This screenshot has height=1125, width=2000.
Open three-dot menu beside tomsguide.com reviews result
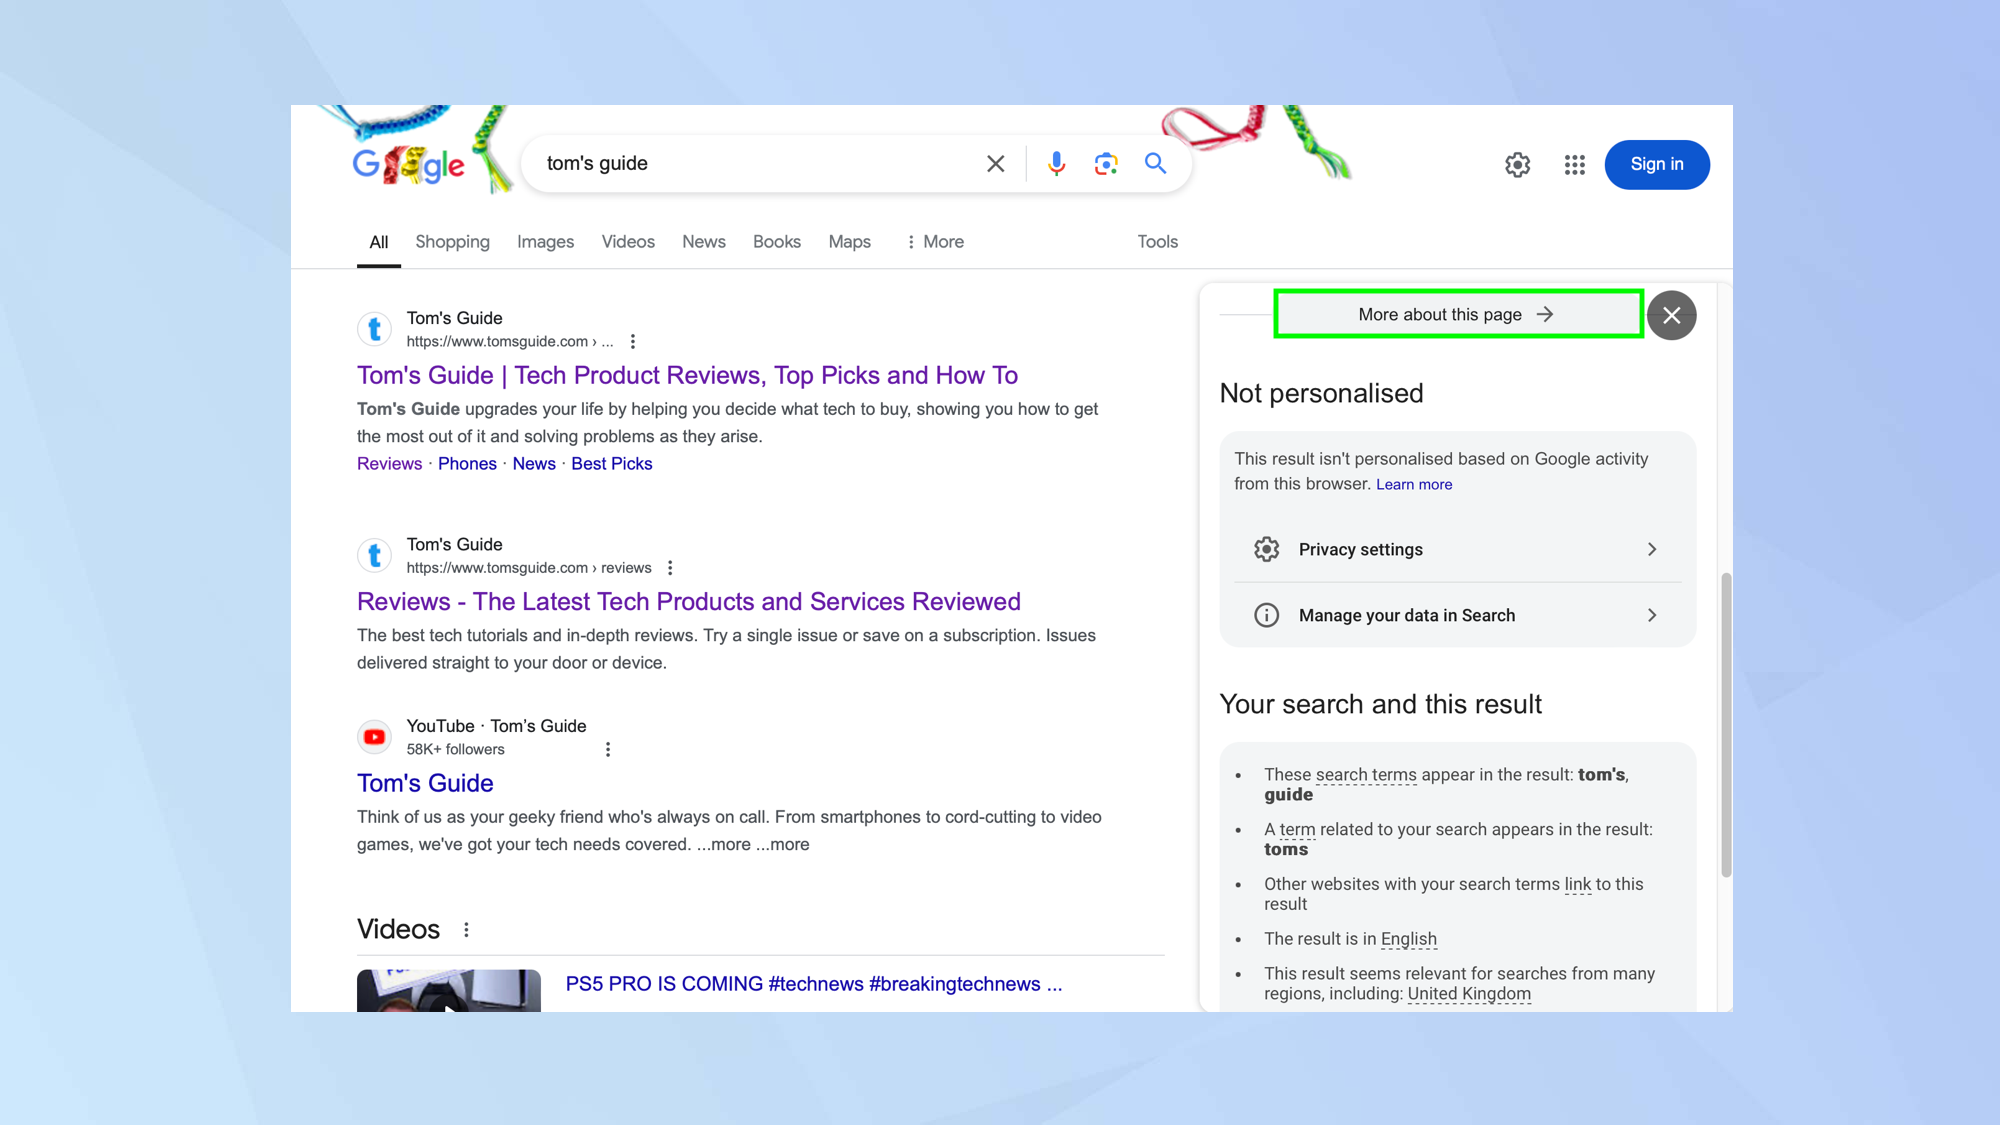click(x=670, y=568)
